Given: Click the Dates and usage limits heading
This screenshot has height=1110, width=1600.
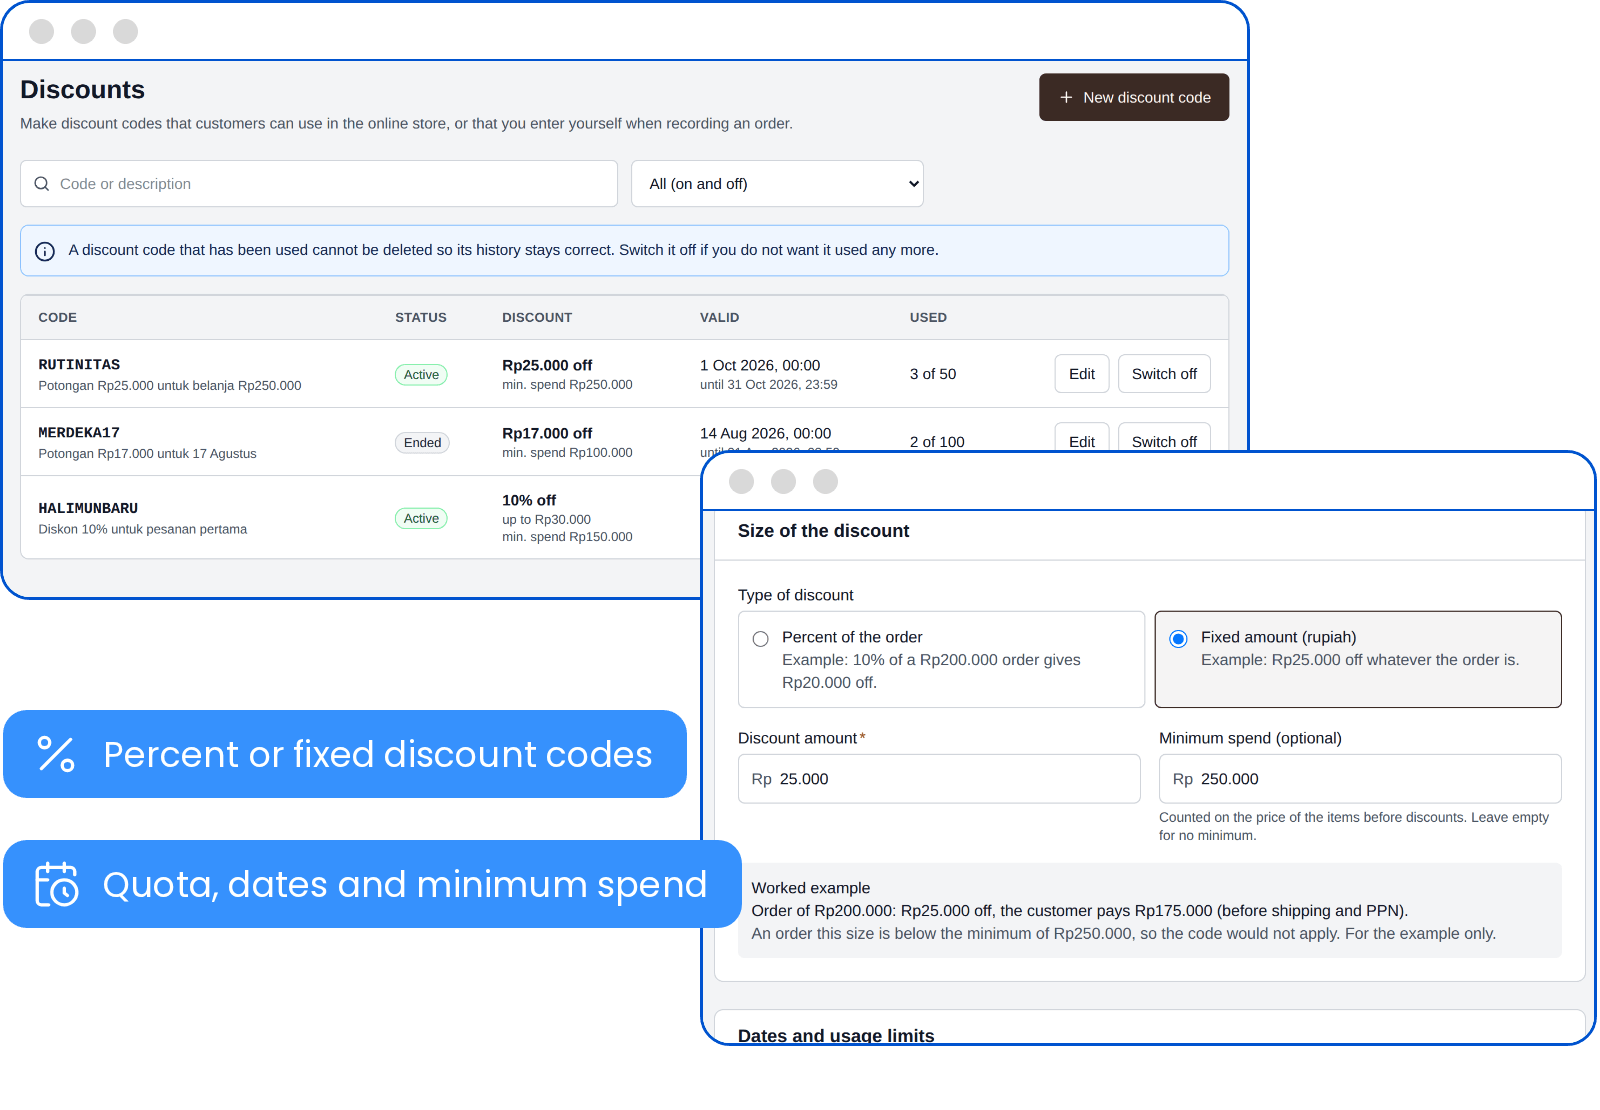Looking at the screenshot, I should tap(836, 1035).
